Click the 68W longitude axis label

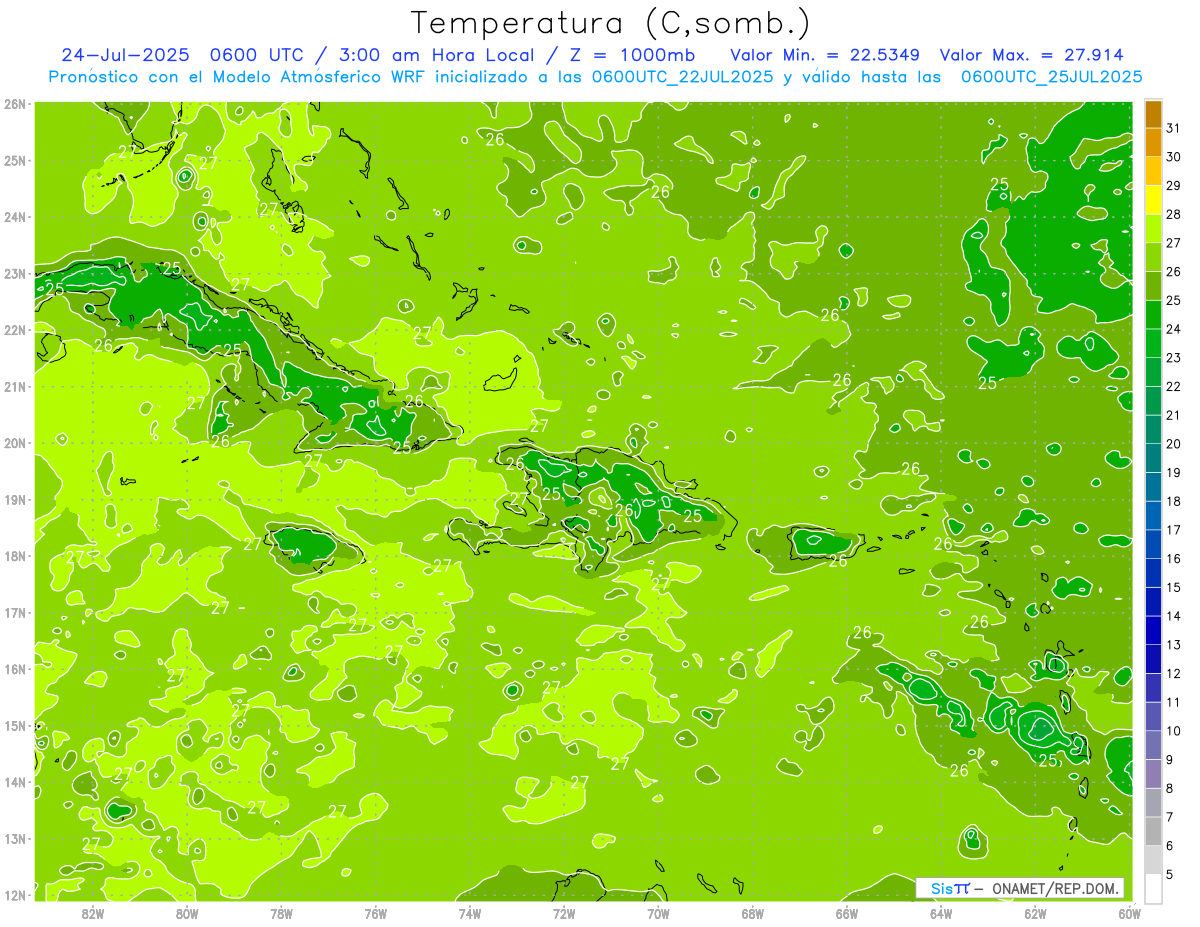[x=753, y=913]
